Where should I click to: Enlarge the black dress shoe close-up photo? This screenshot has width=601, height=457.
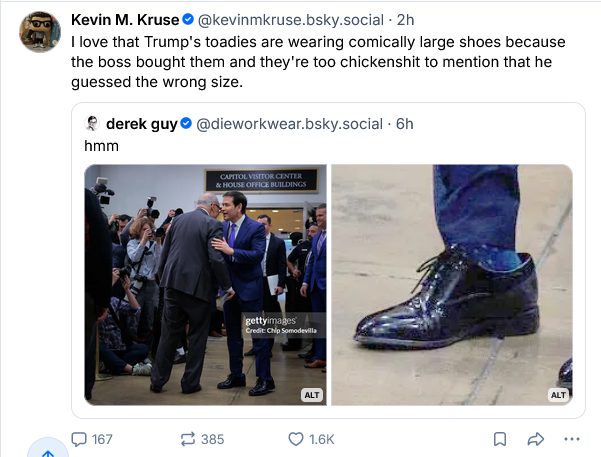point(452,284)
